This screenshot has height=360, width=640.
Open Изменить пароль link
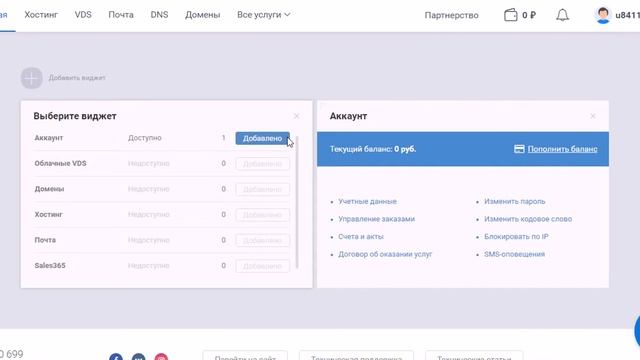coord(514,202)
